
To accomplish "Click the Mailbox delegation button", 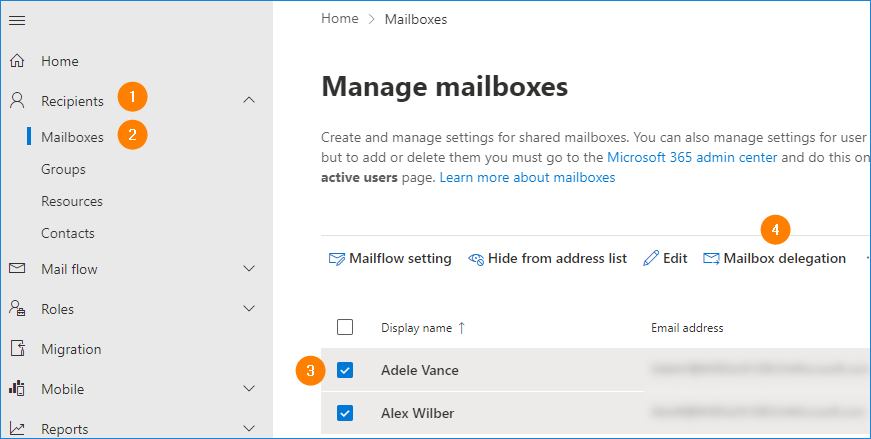I will pos(775,258).
